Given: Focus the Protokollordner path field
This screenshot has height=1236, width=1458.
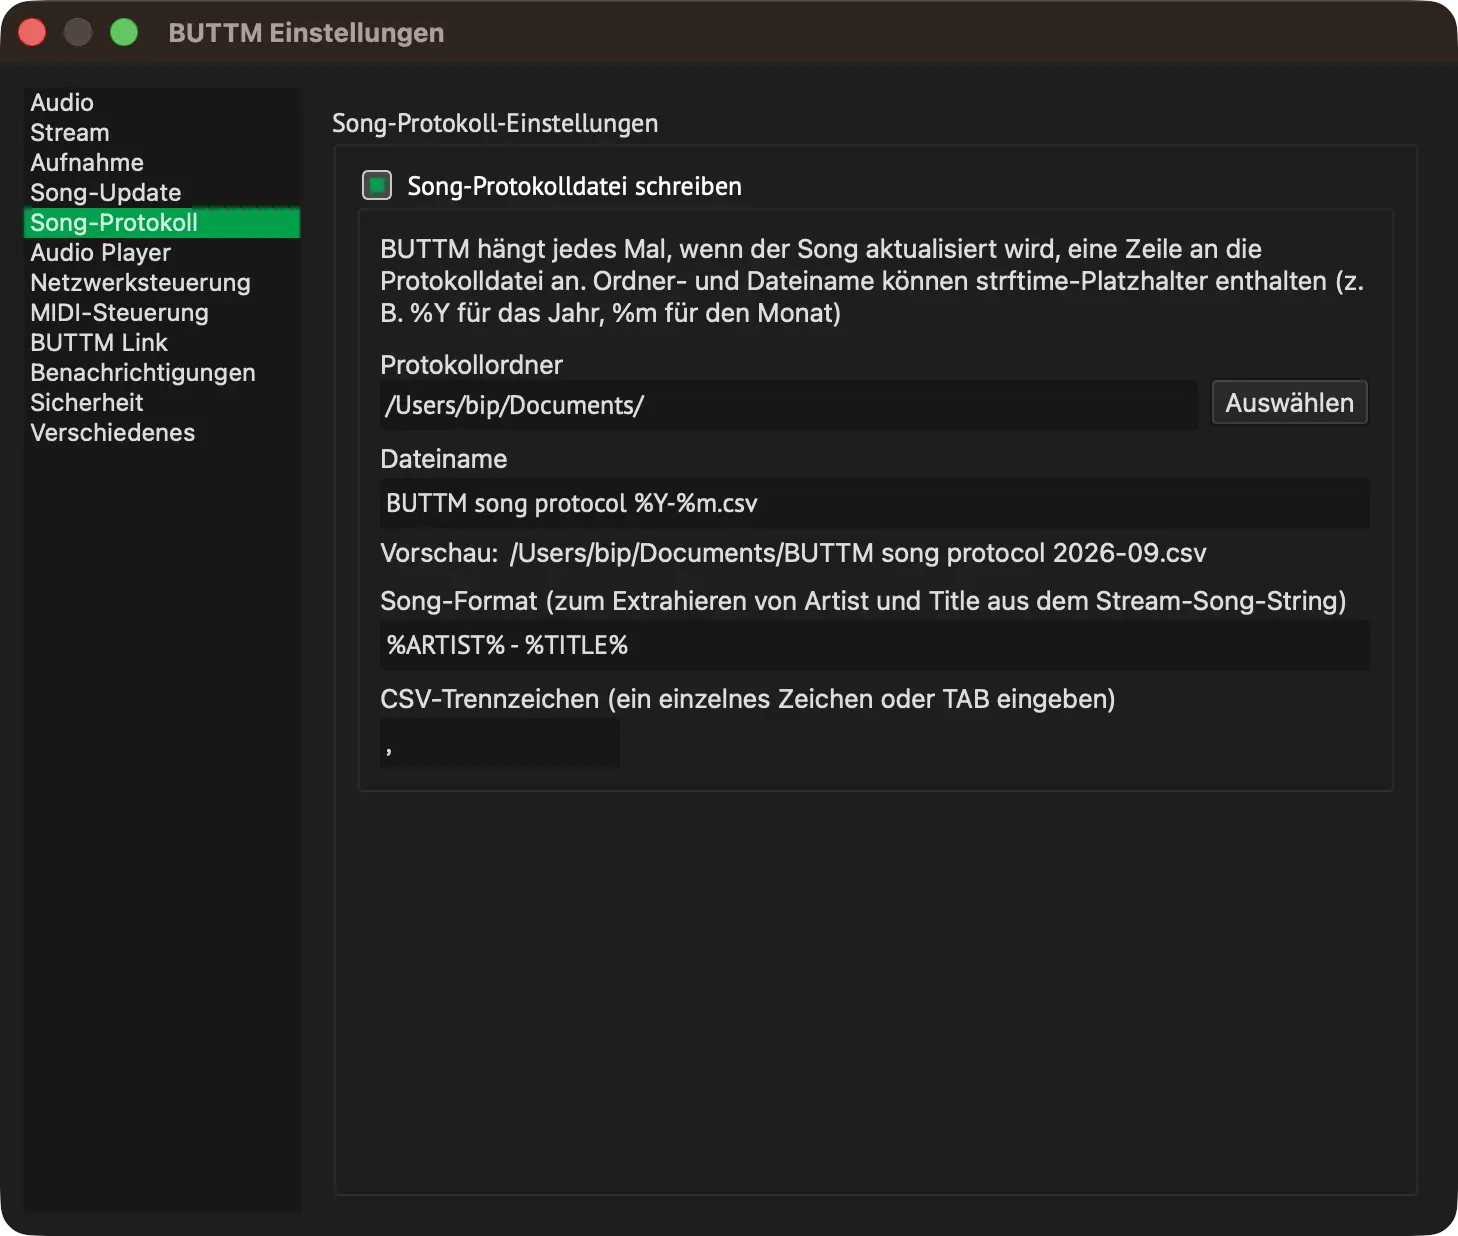Looking at the screenshot, I should pos(788,405).
